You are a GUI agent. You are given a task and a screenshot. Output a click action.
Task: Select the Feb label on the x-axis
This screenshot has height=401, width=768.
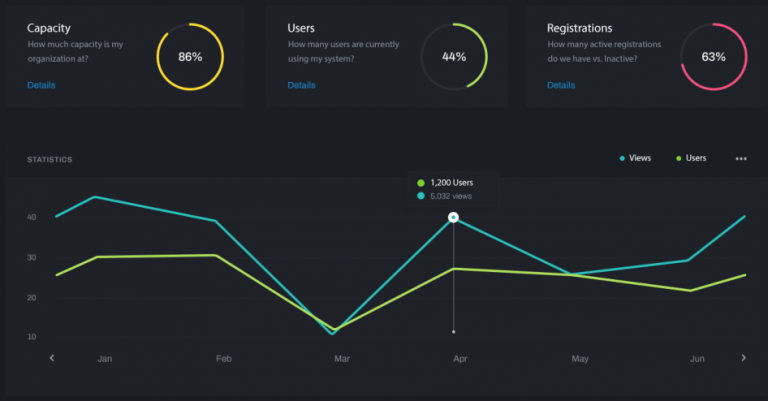[223, 358]
